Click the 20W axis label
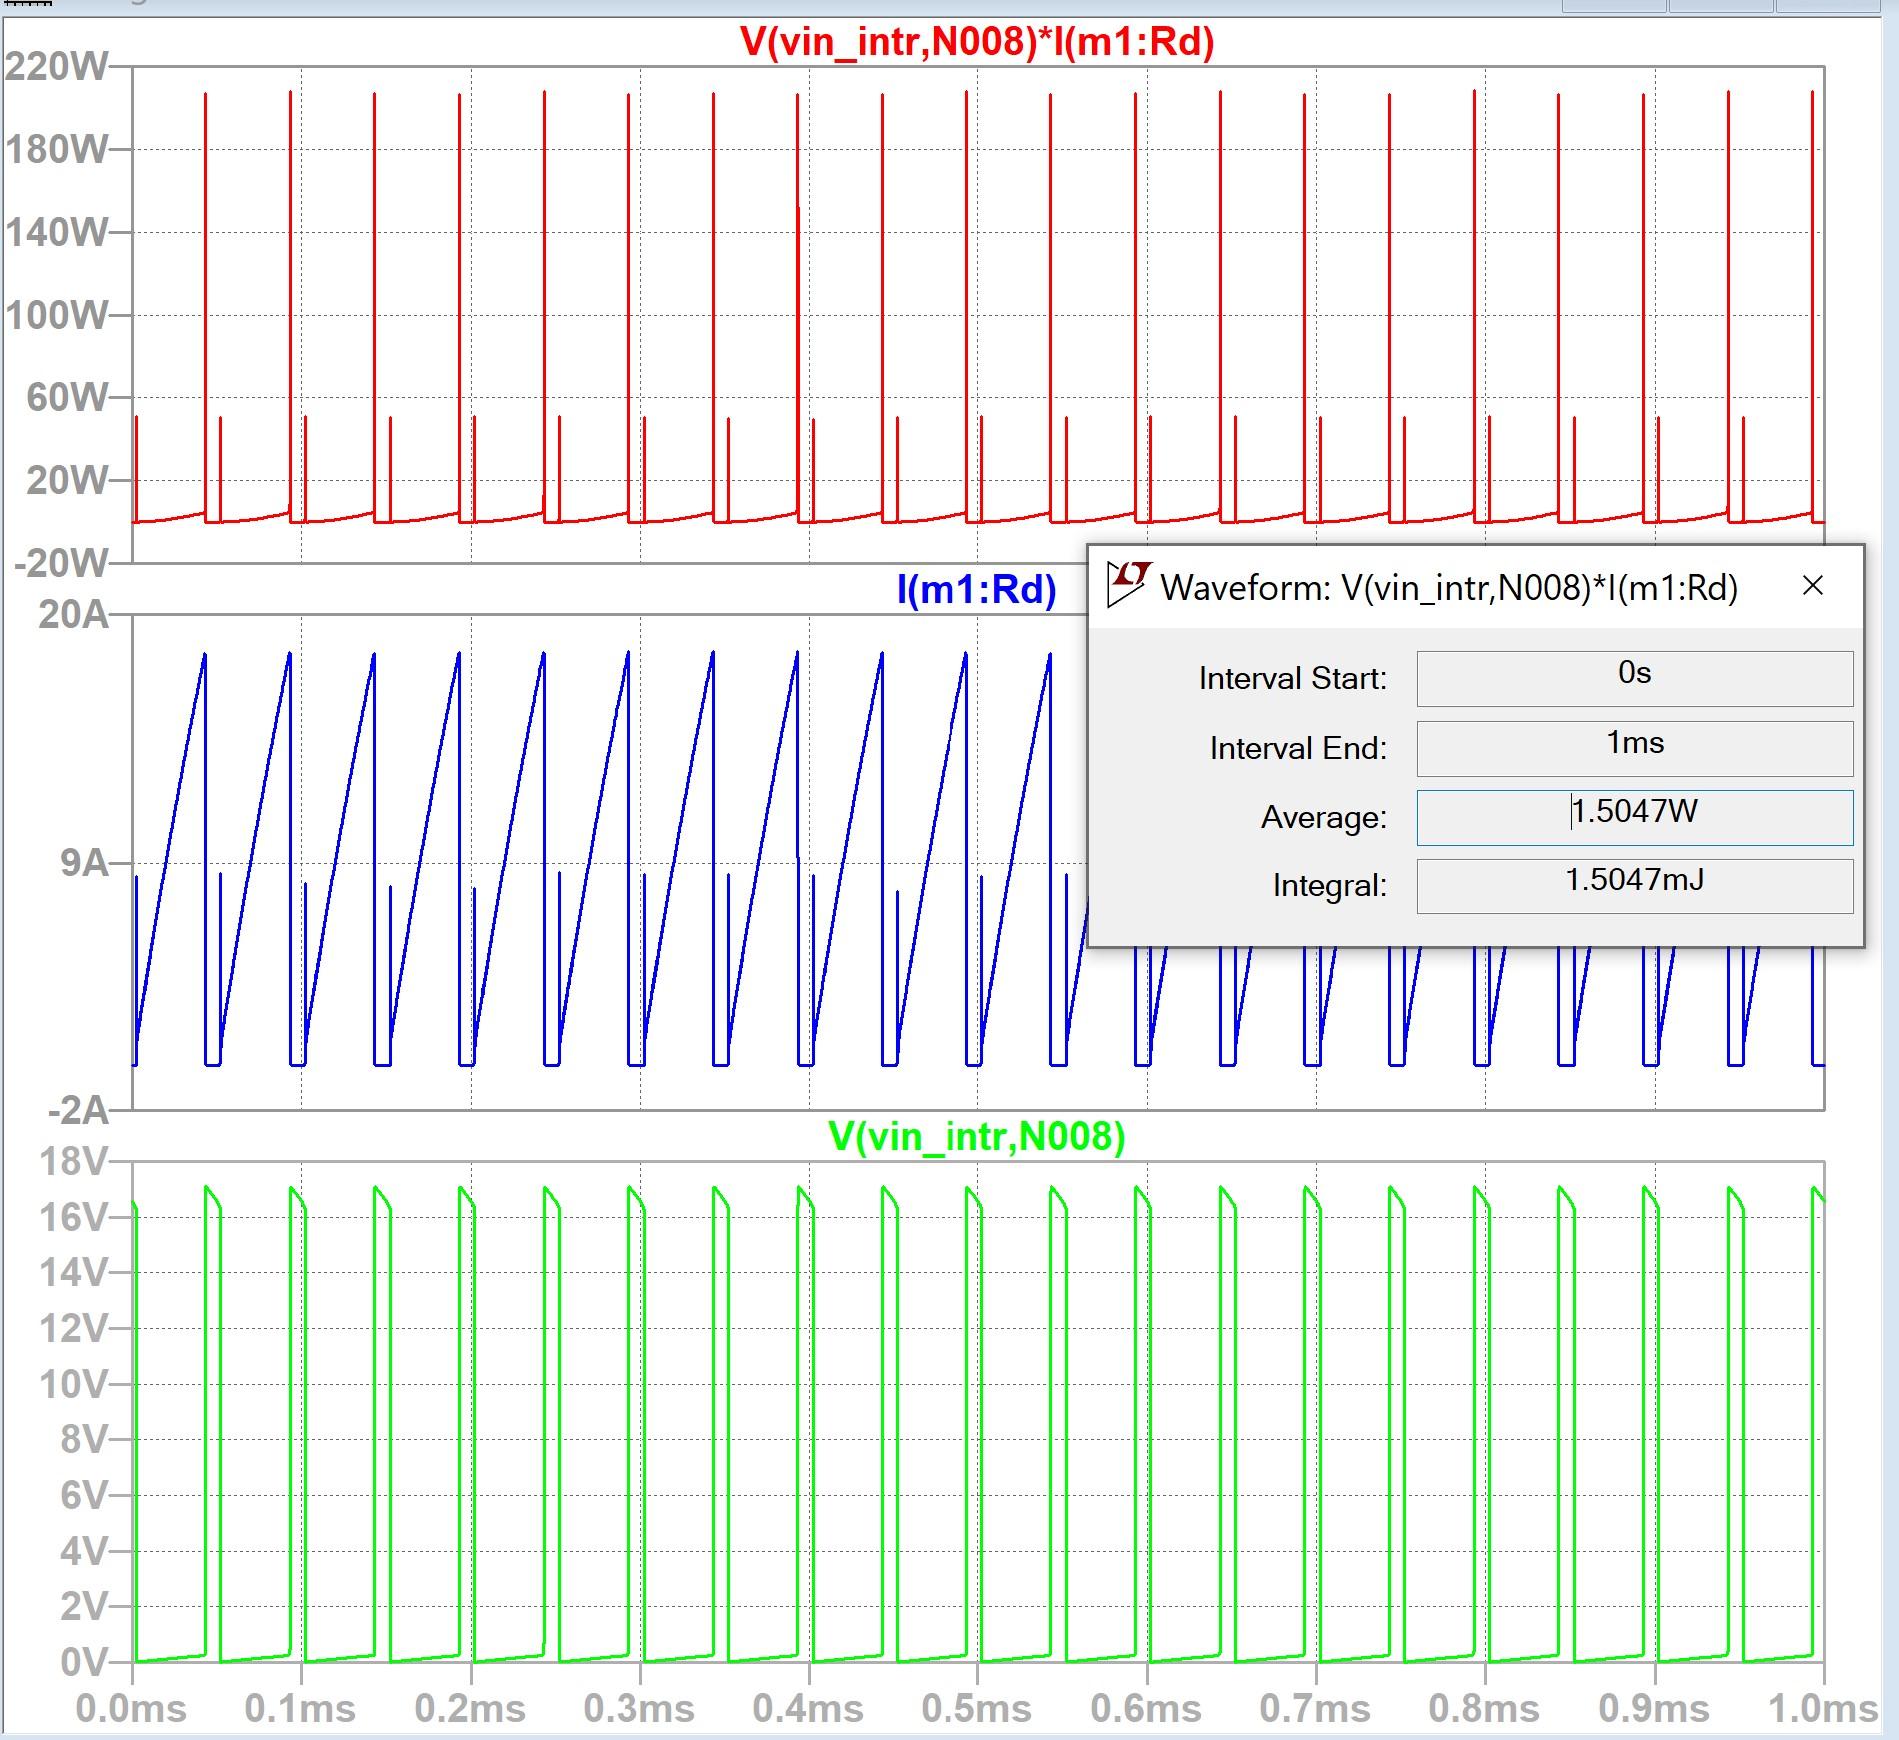This screenshot has height=1740, width=1899. (x=67, y=481)
